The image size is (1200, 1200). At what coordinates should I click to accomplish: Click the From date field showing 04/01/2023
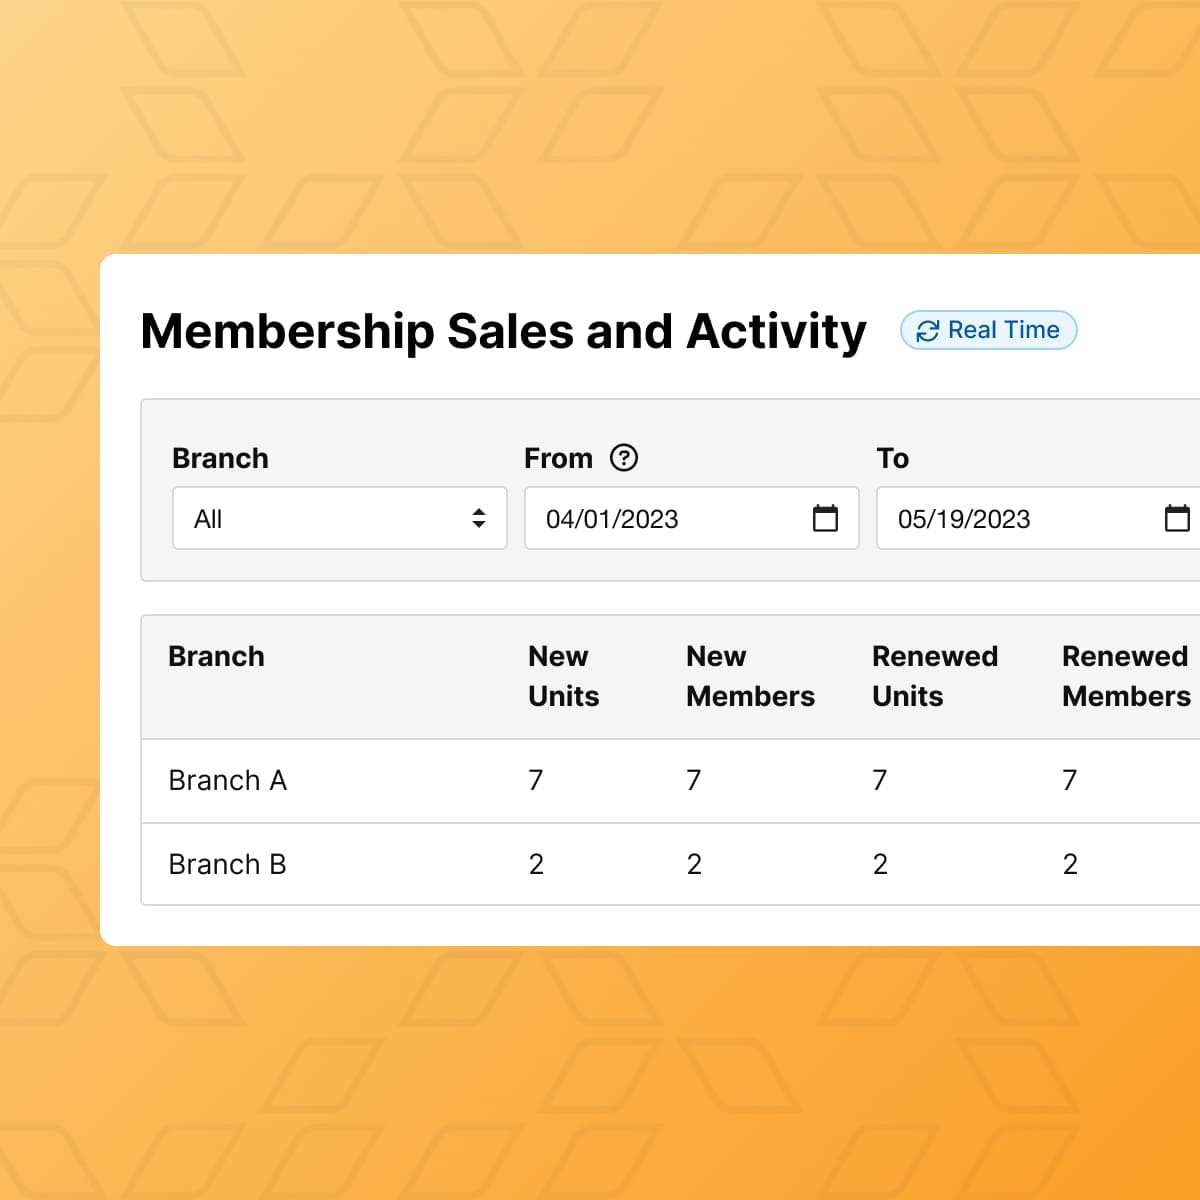(x=660, y=518)
